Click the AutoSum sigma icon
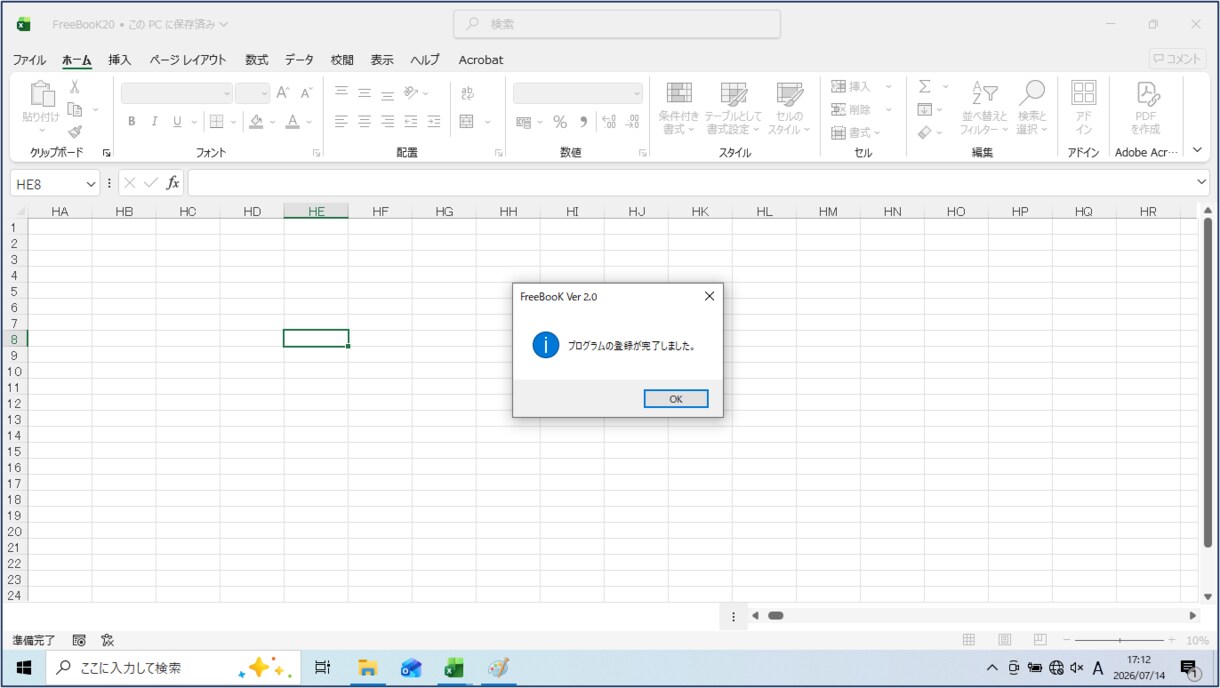This screenshot has width=1220, height=688. [x=925, y=87]
